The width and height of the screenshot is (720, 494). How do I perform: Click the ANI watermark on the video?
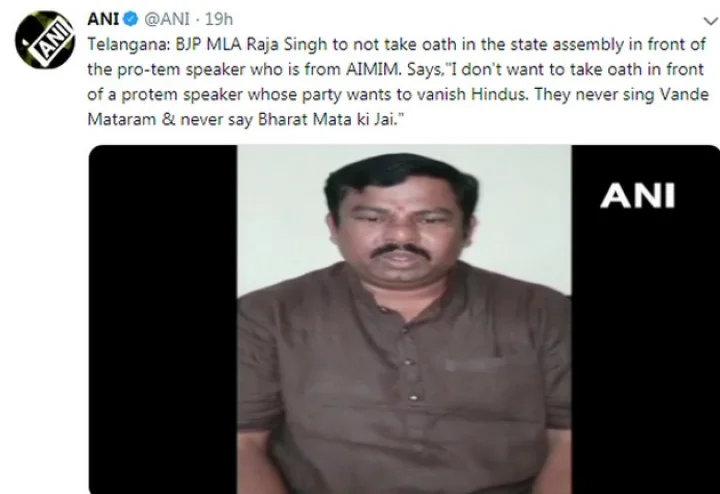tap(637, 196)
